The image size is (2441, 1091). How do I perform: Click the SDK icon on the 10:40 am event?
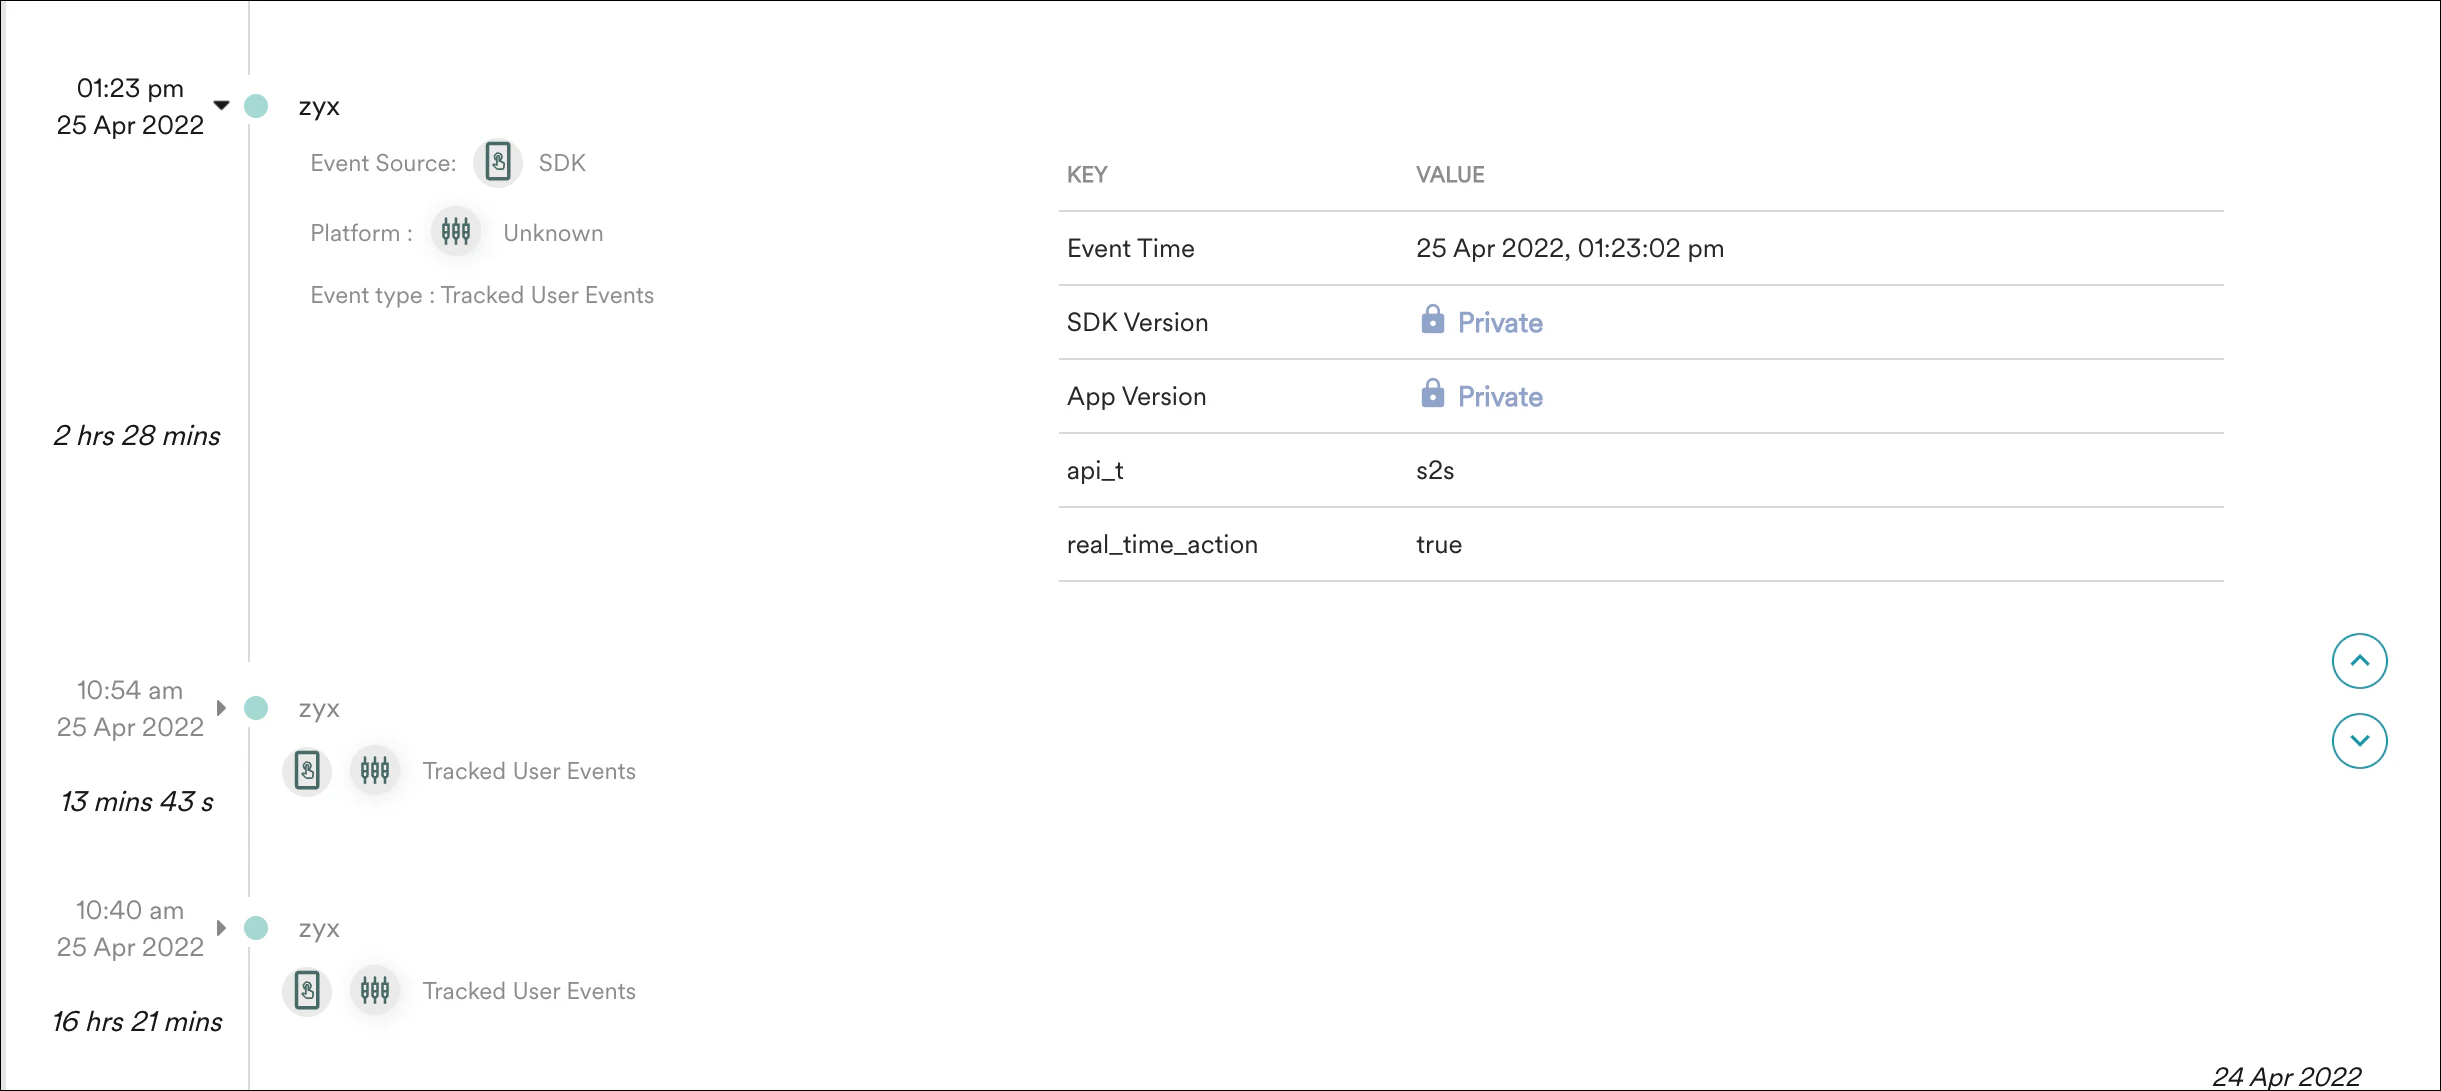click(308, 990)
